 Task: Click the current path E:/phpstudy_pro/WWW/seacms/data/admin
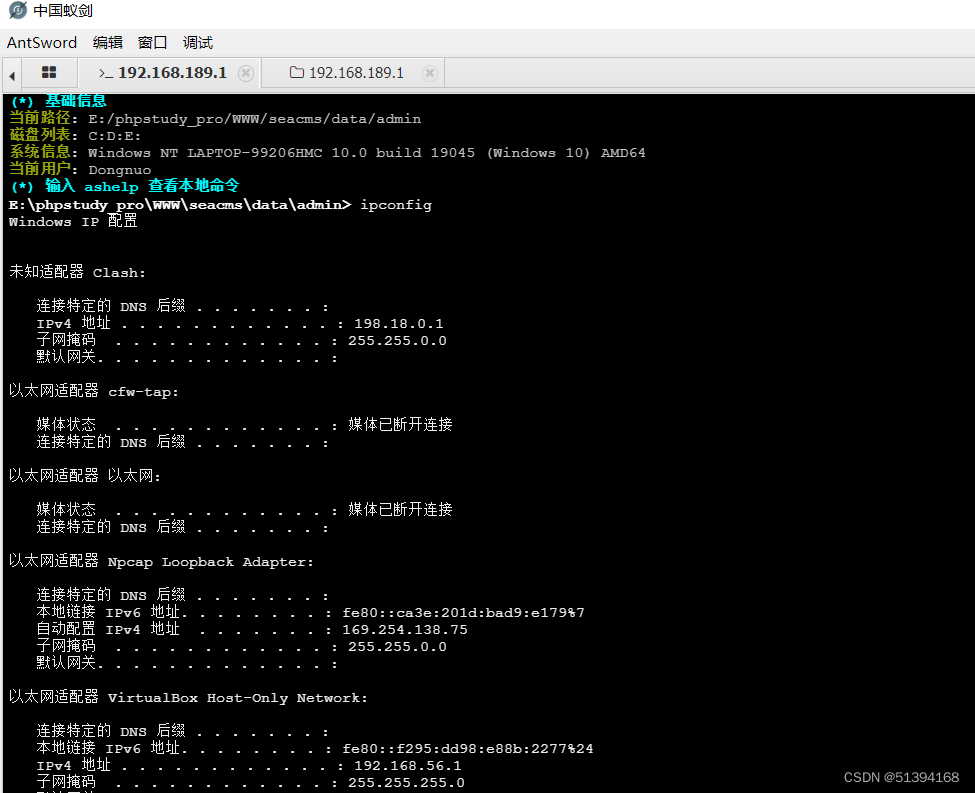pos(254,119)
